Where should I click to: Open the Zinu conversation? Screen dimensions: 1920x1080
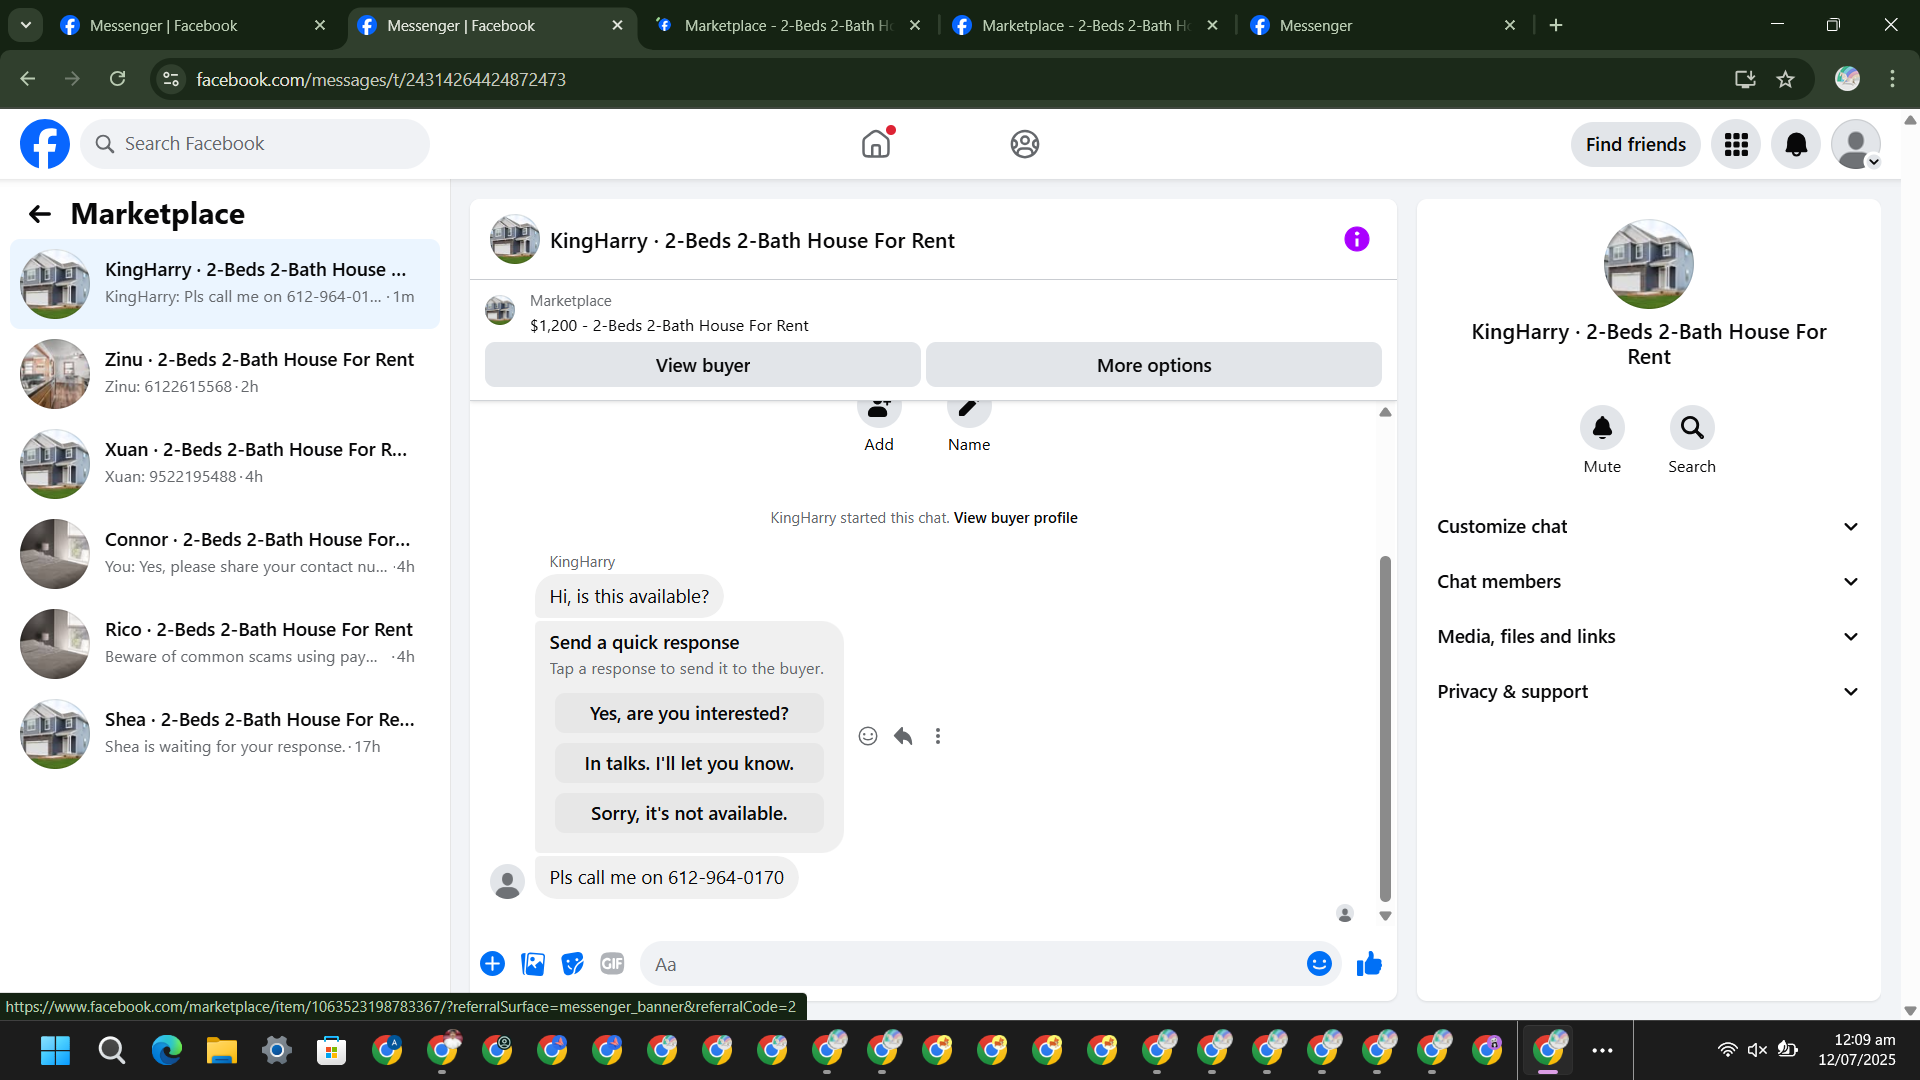225,374
